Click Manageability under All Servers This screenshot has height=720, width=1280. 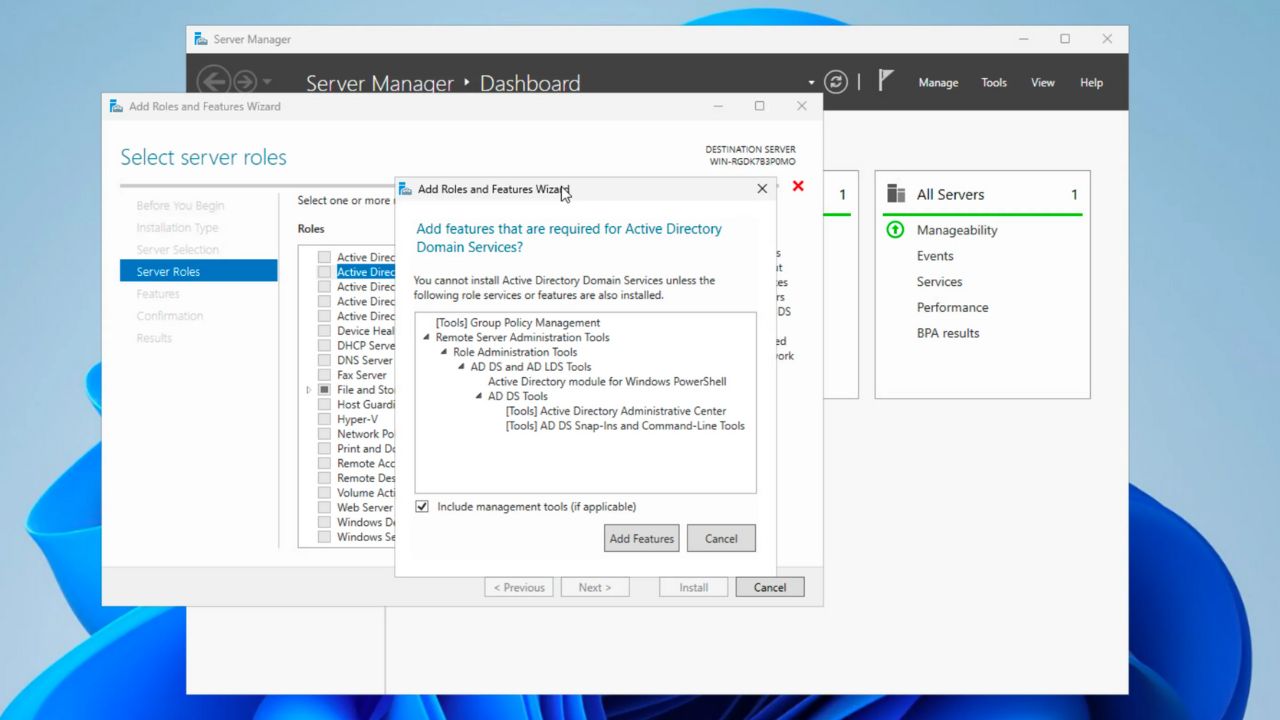click(x=957, y=230)
